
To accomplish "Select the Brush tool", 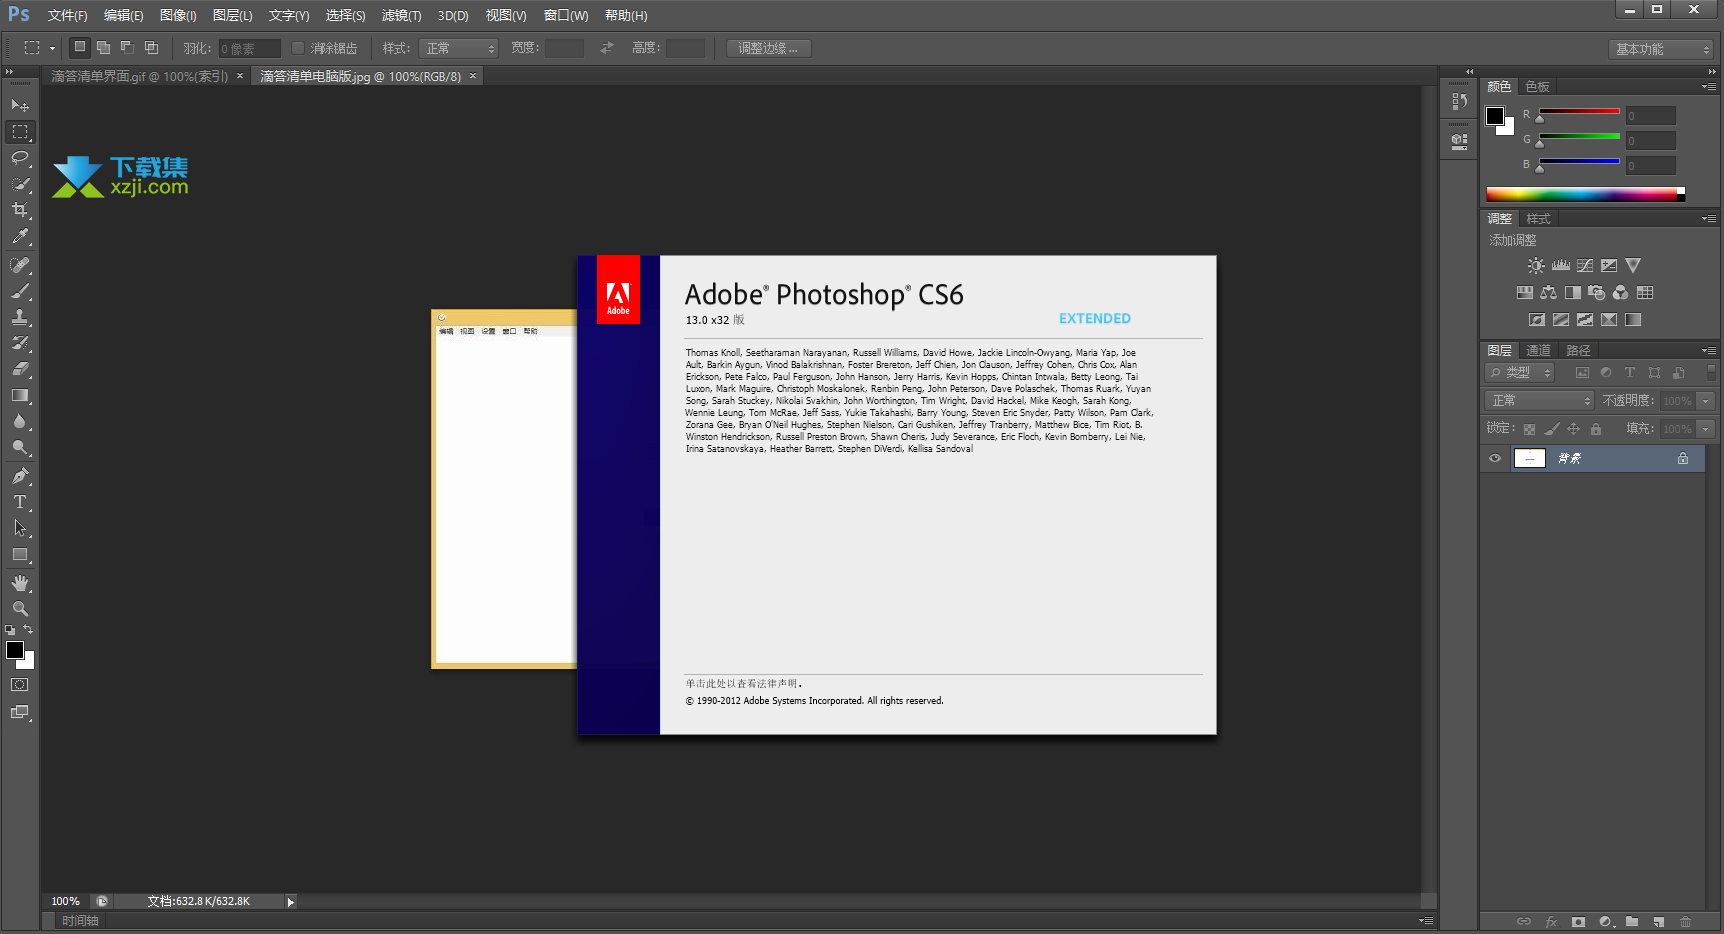I will coord(20,291).
